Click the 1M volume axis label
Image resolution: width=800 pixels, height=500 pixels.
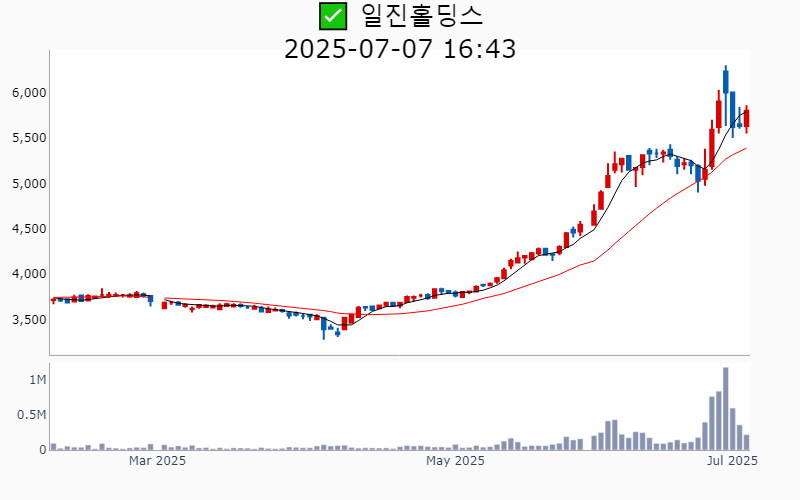point(38,380)
